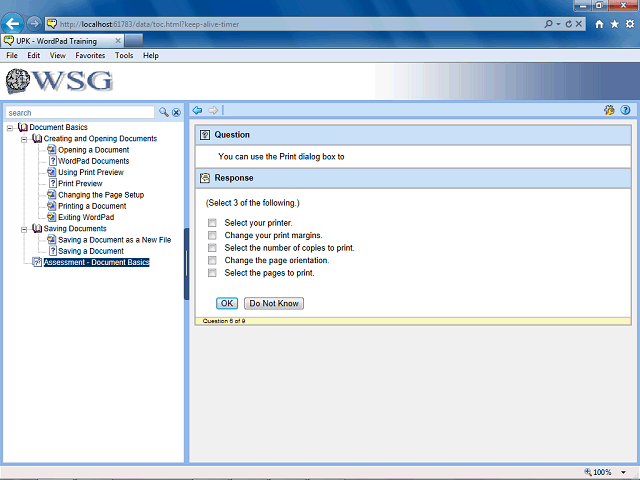Image resolution: width=640 pixels, height=480 pixels.
Task: Open the zoom level dropdown arrow
Action: [623, 472]
